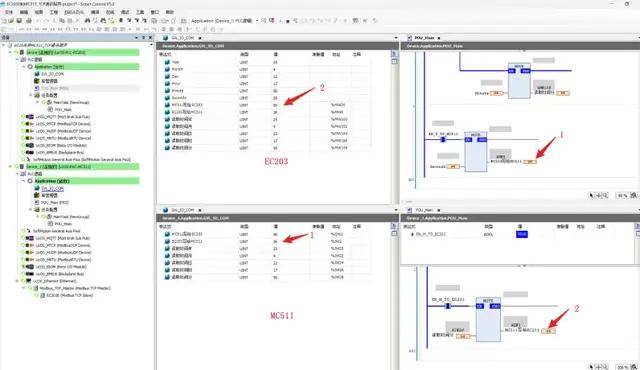
Task: Open the devices panel options dropdown arrow
Action: click(136, 38)
